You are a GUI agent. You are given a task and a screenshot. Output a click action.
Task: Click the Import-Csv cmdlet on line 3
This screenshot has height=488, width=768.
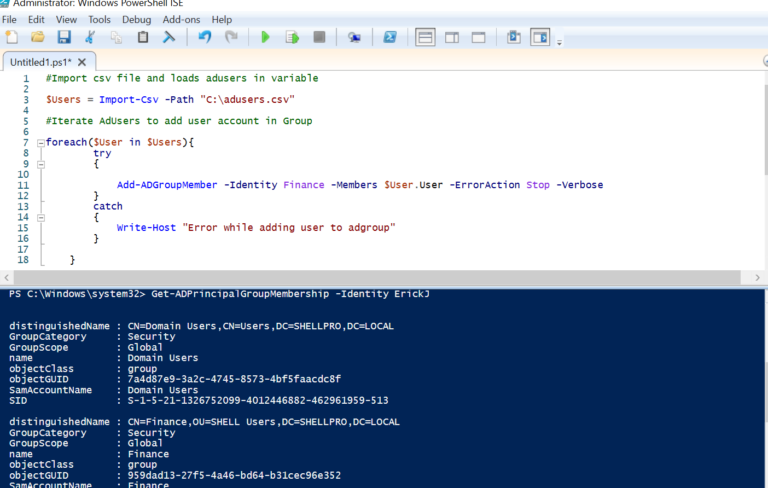[129, 99]
